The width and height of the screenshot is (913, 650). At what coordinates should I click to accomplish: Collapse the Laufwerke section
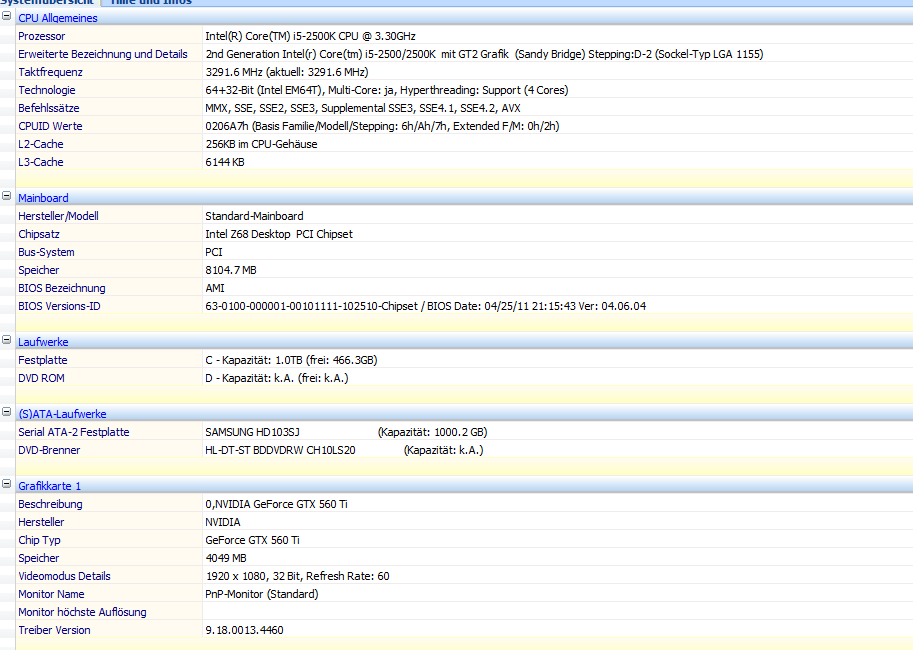tap(6, 340)
